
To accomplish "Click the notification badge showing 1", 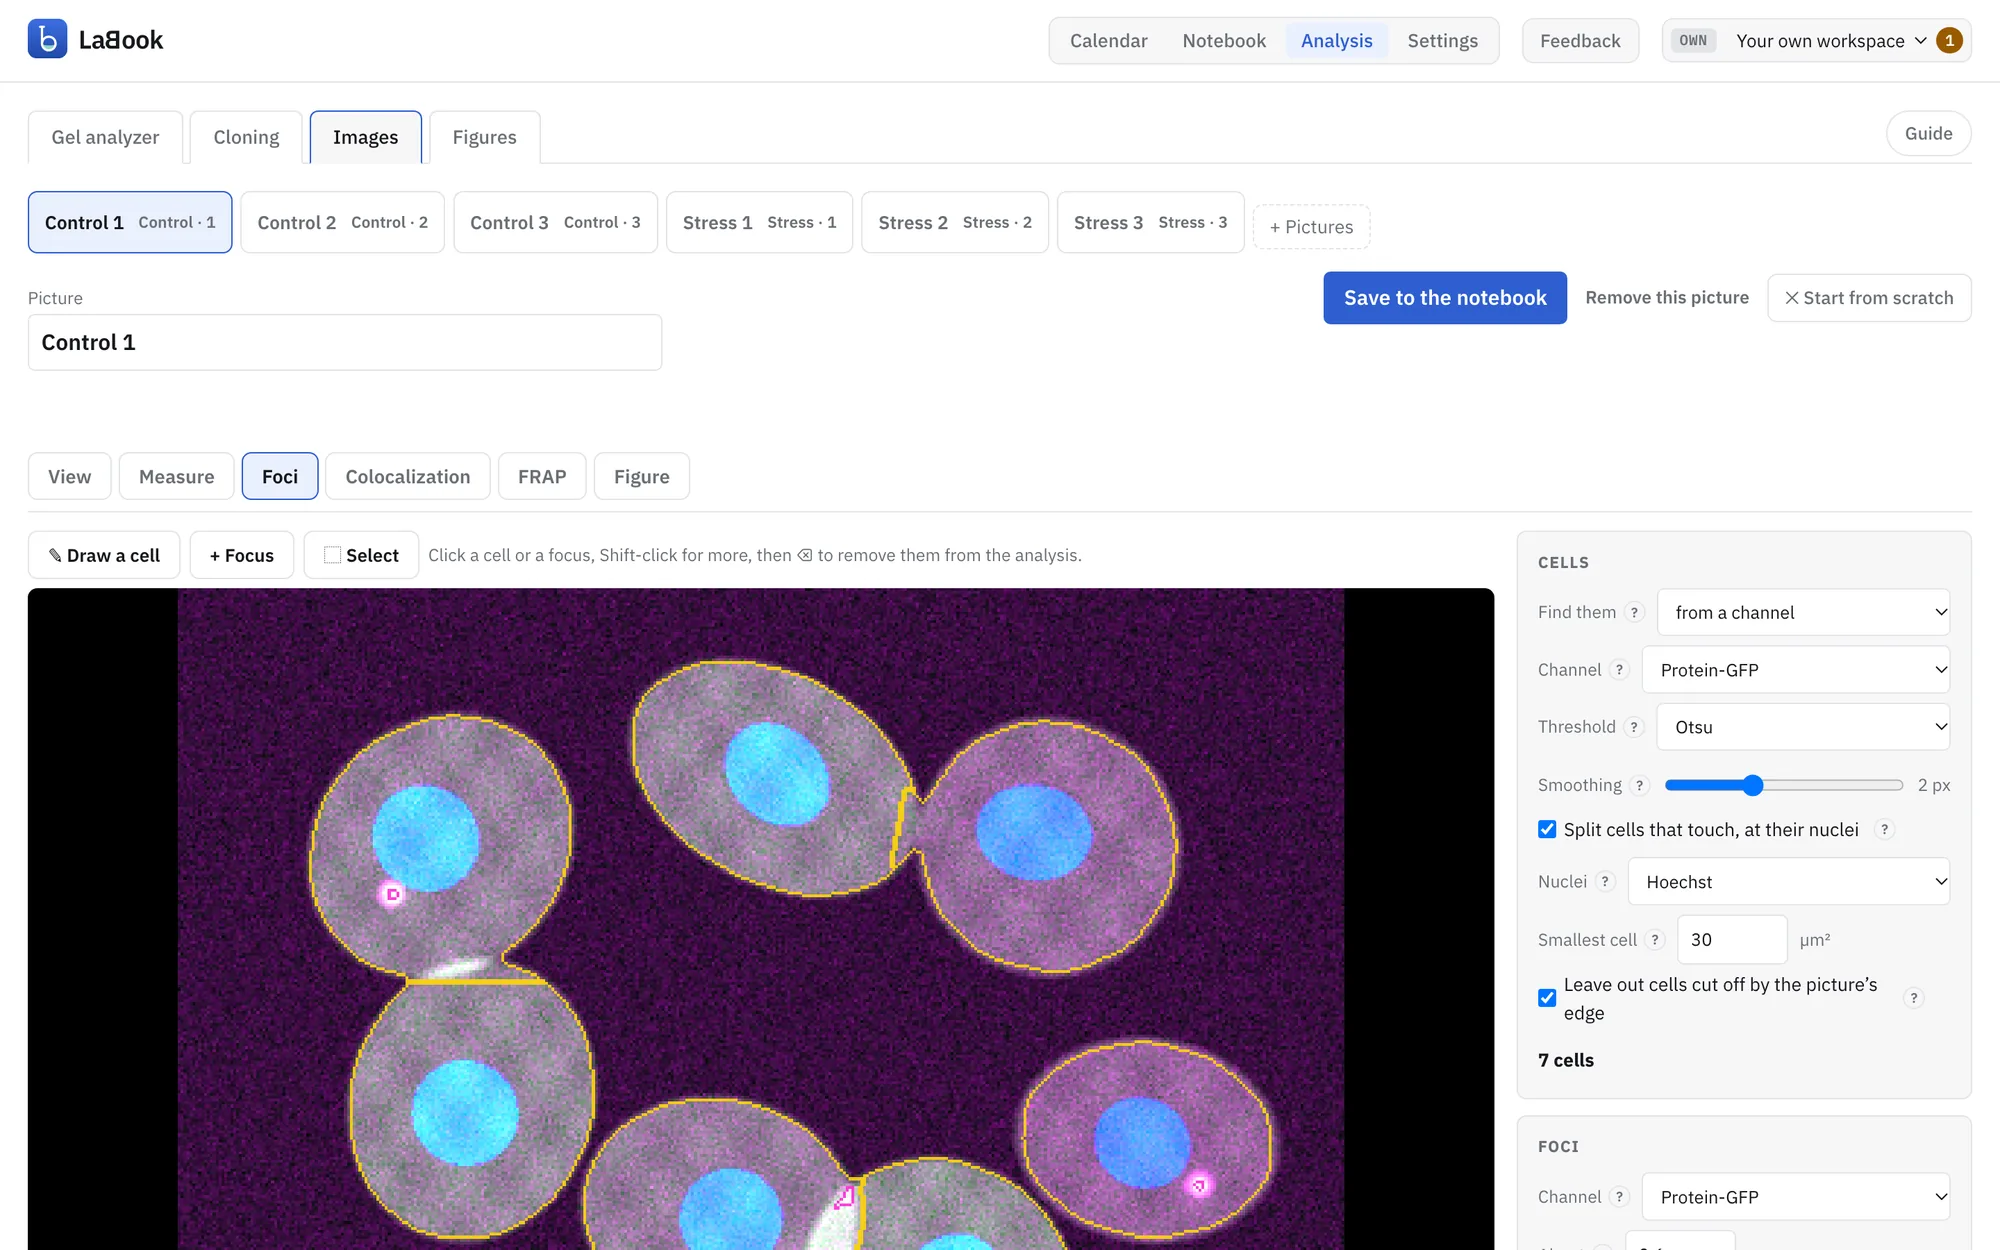I will click(x=1948, y=40).
